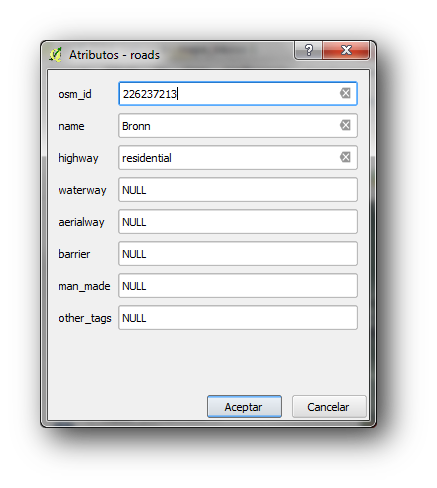Click the highway field showing residential
Viewport: 437px width, 488px height.
(x=238, y=158)
